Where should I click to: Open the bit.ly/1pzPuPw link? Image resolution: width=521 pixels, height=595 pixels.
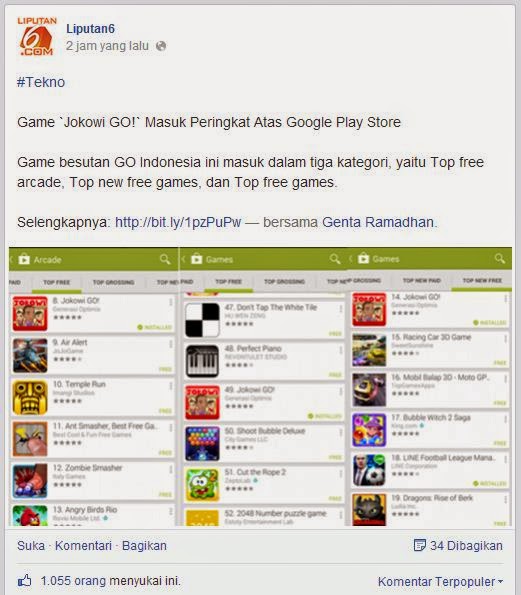[x=178, y=222]
